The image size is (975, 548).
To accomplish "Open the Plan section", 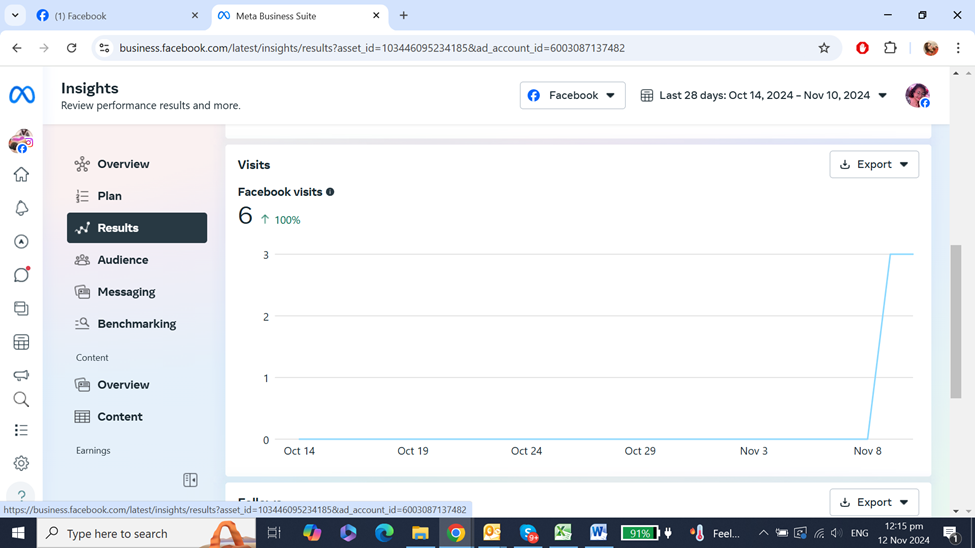I will point(137,196).
